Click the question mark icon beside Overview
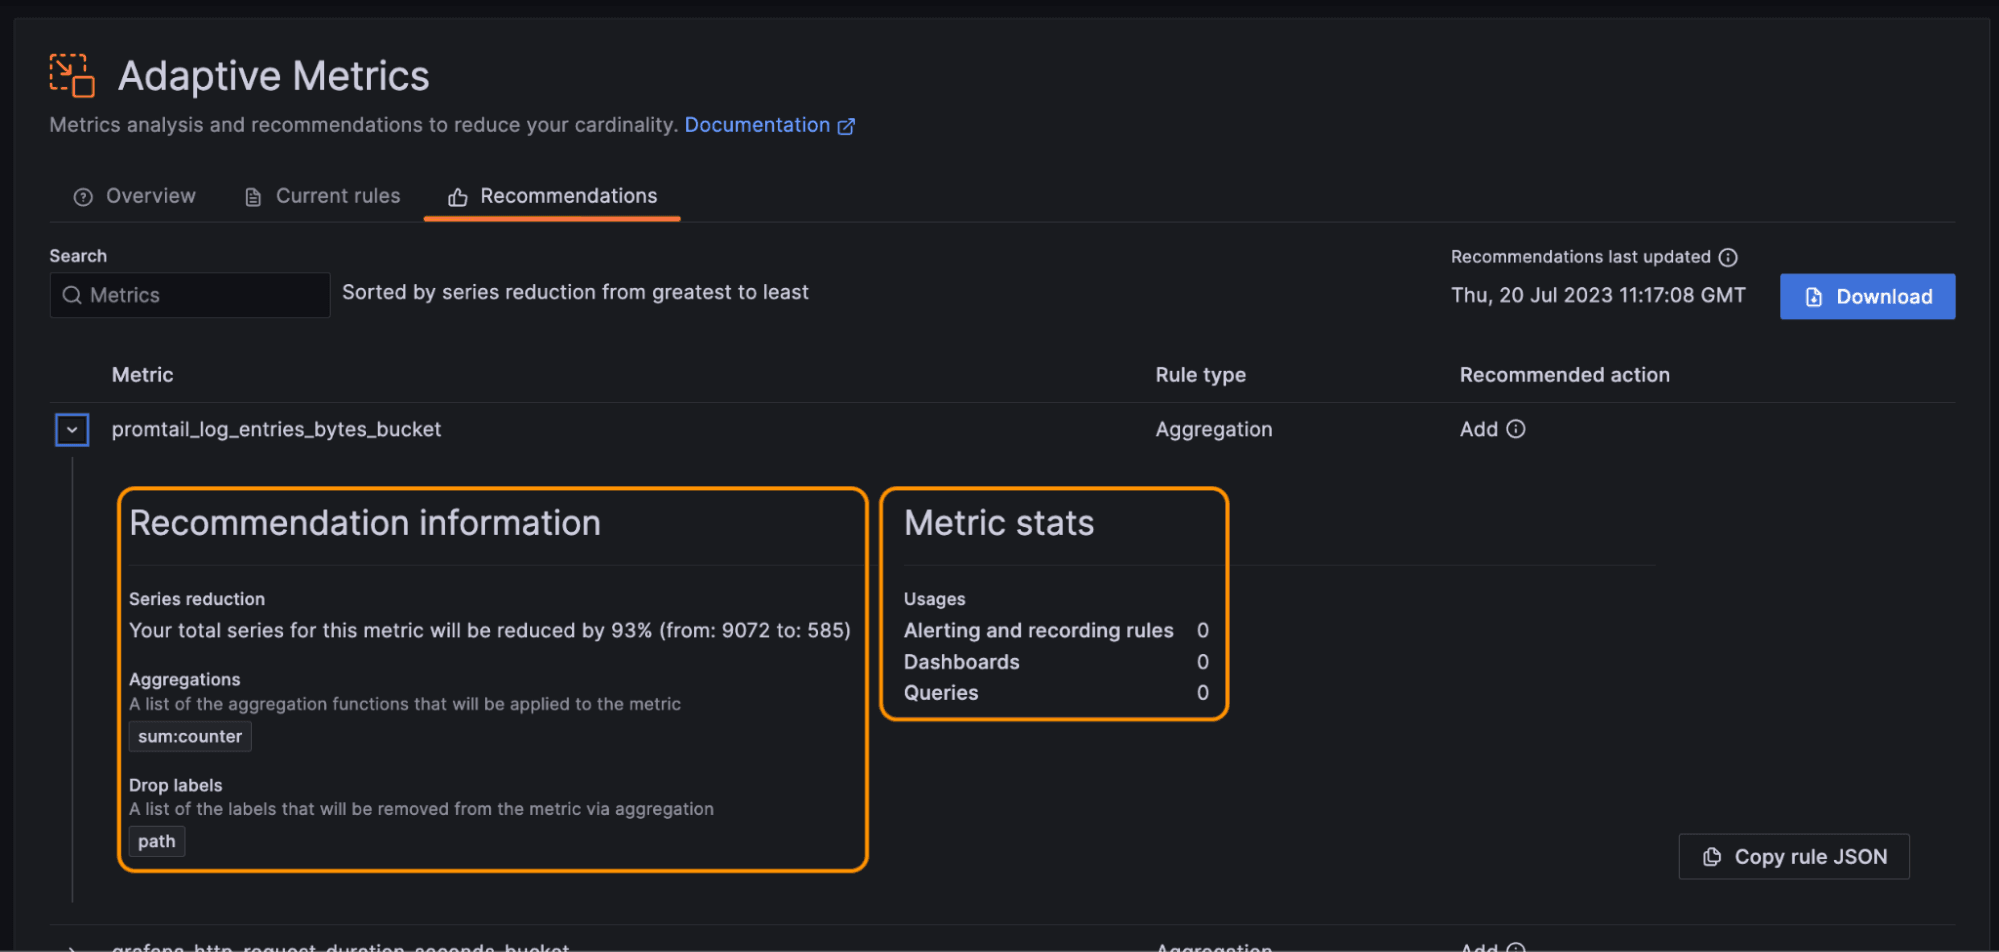 (x=83, y=196)
